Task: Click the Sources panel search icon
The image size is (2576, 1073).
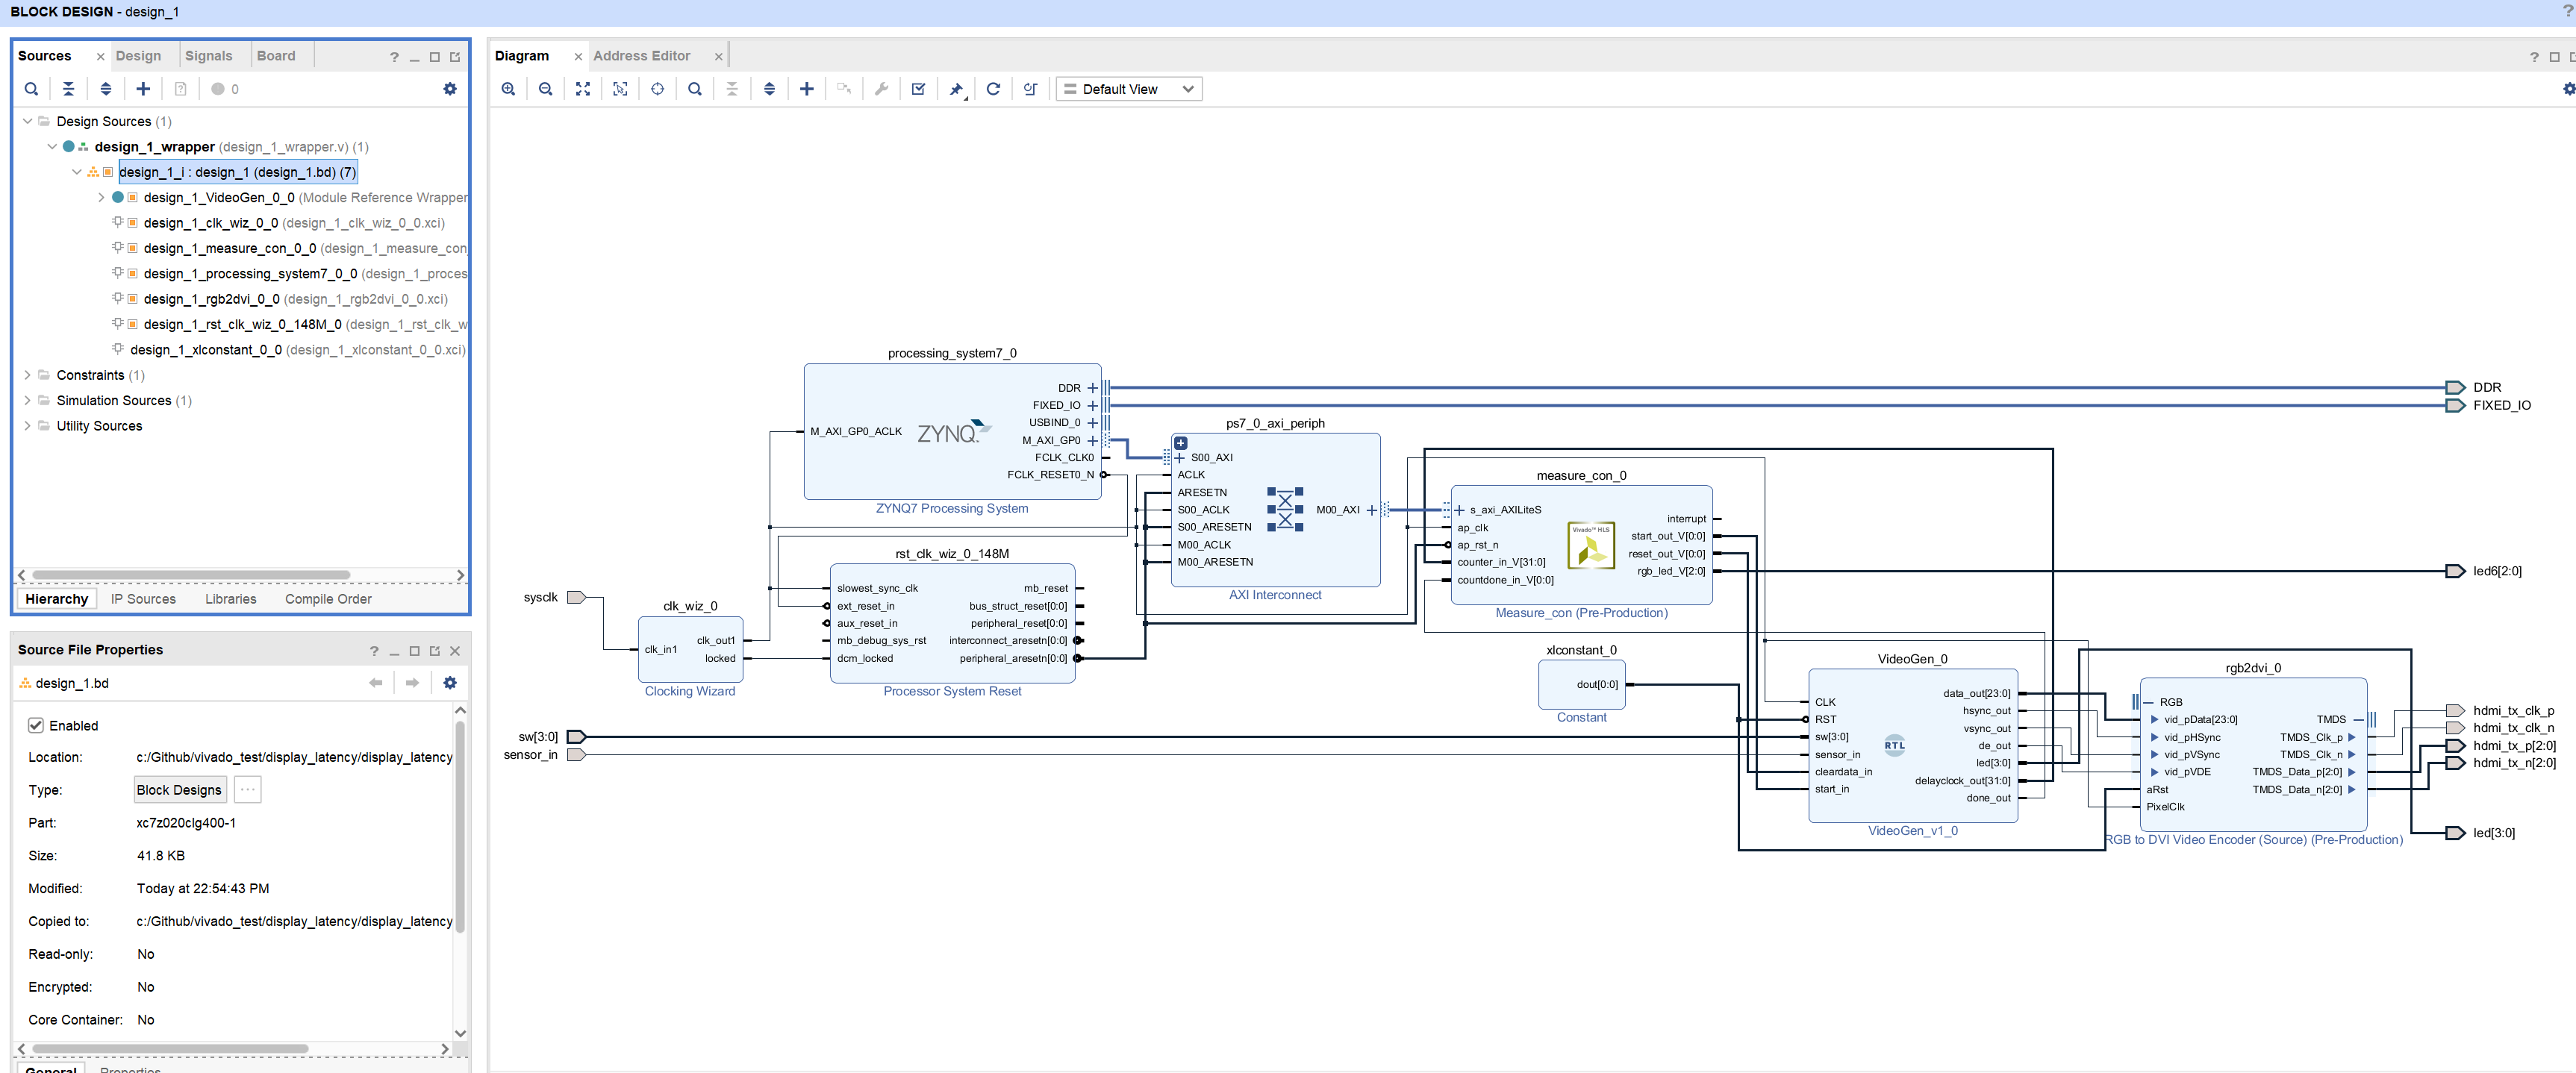Action: pyautogui.click(x=31, y=89)
